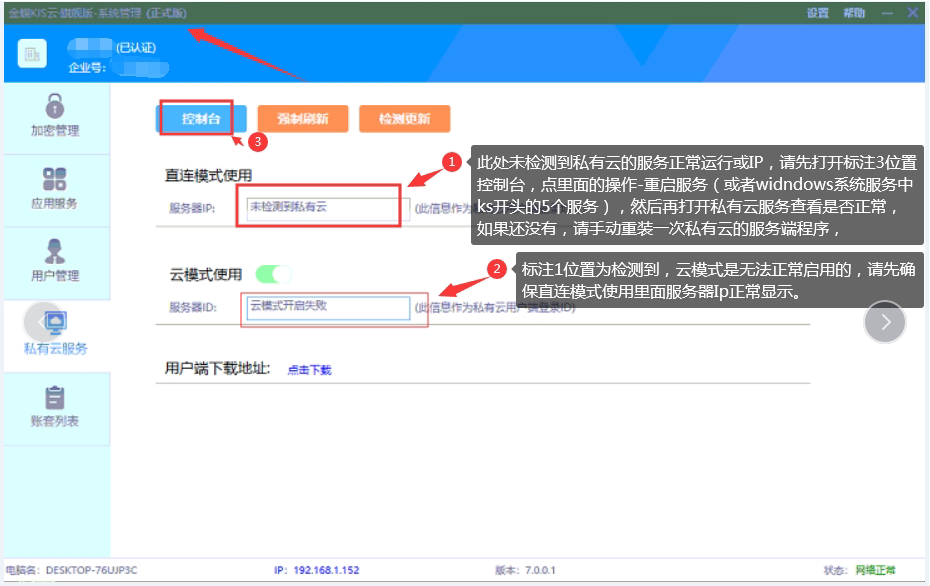Click the 服务器ID input field

328,307
